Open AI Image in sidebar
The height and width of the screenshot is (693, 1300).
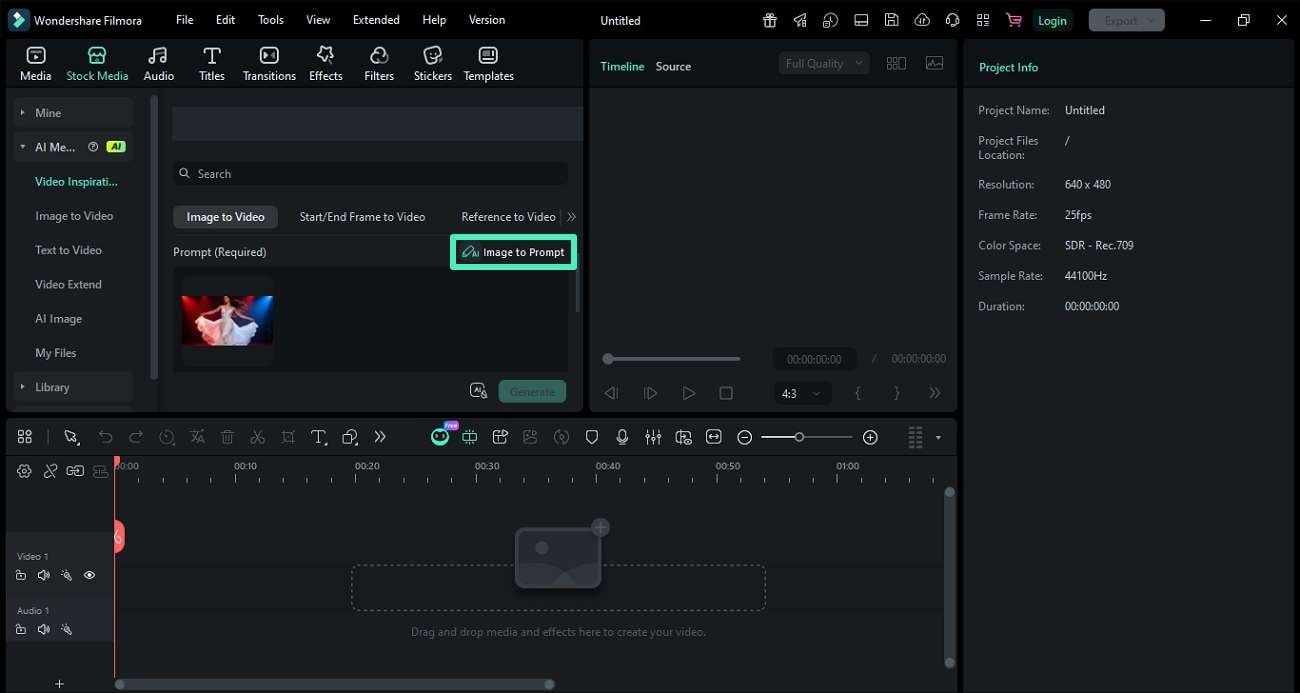tap(58, 318)
